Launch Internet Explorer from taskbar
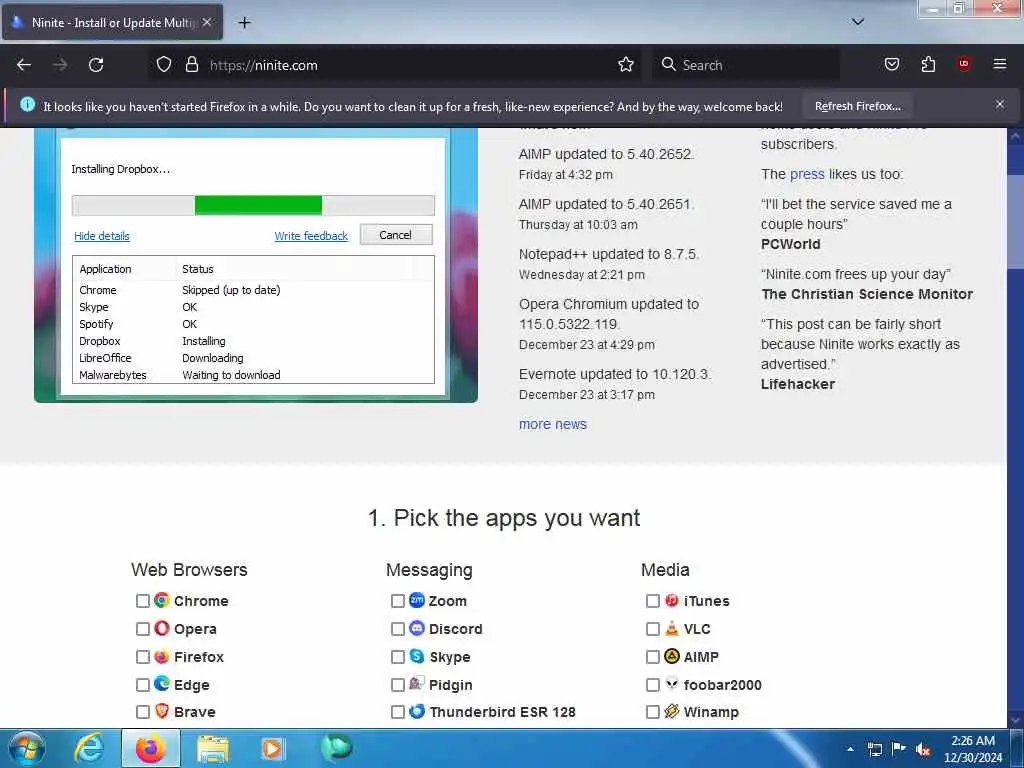The image size is (1024, 768). pos(88,748)
